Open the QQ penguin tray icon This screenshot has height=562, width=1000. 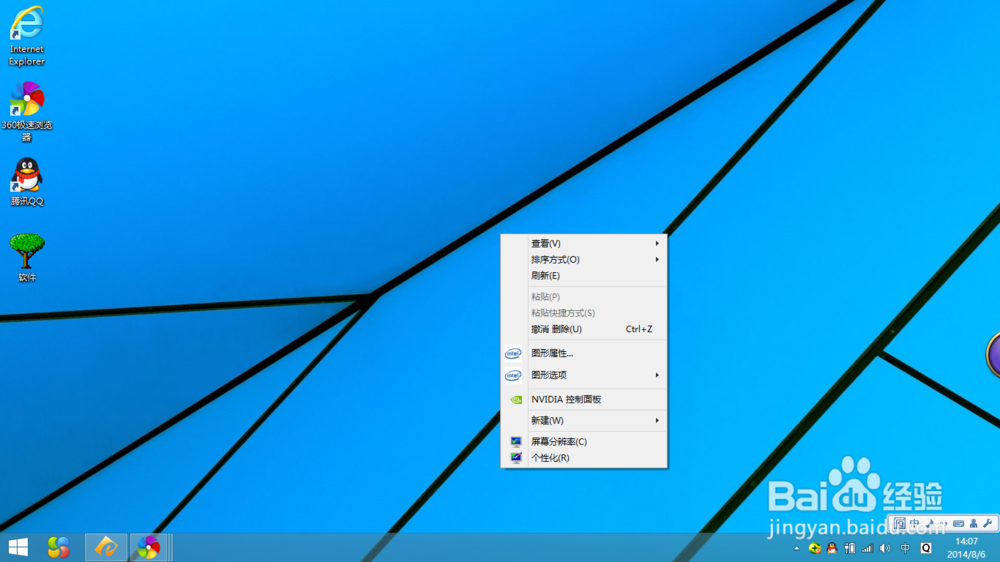[832, 548]
